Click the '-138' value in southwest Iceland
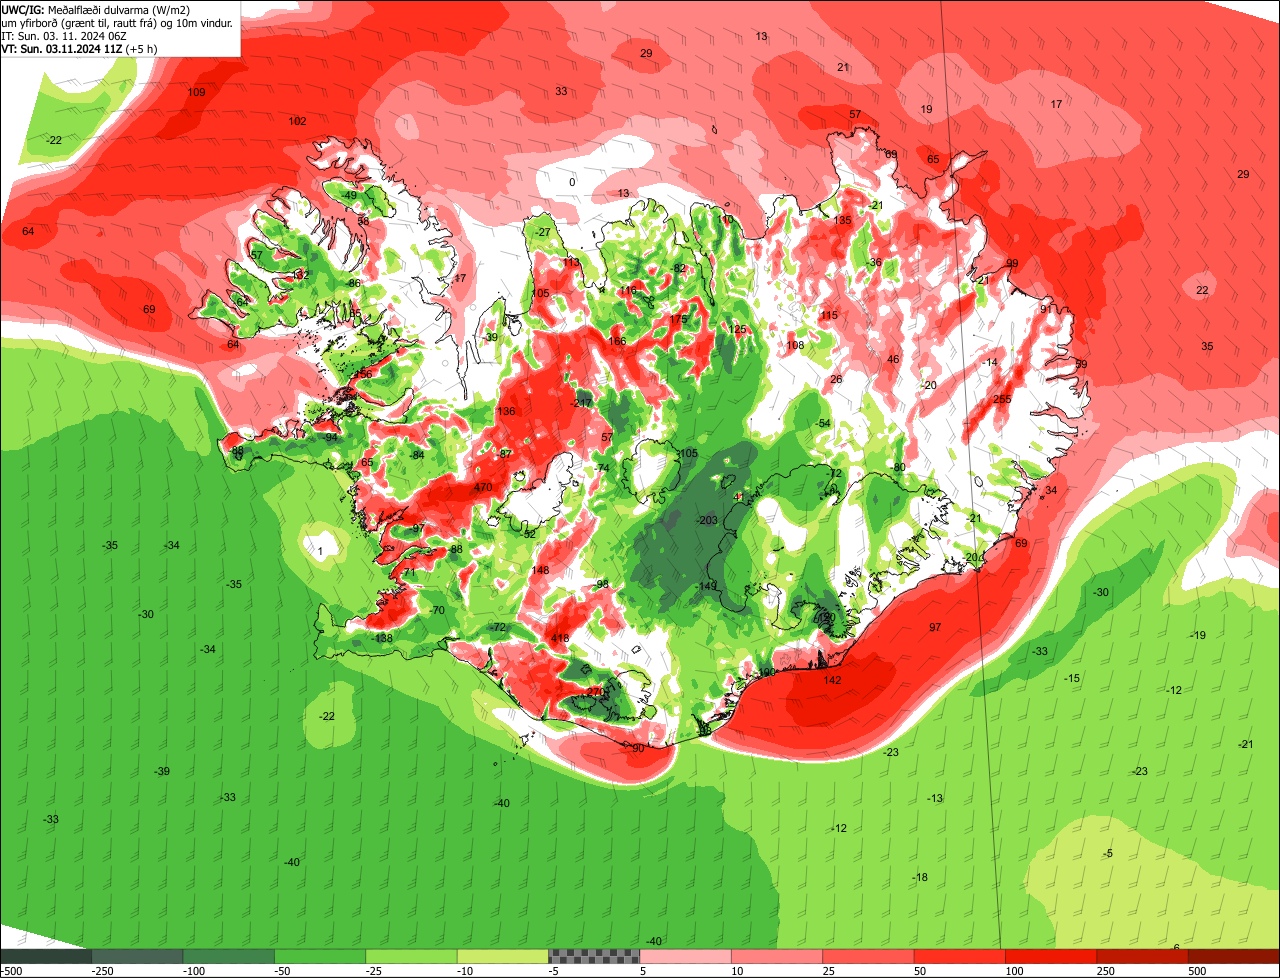Image resolution: width=1280 pixels, height=978 pixels. point(382,638)
